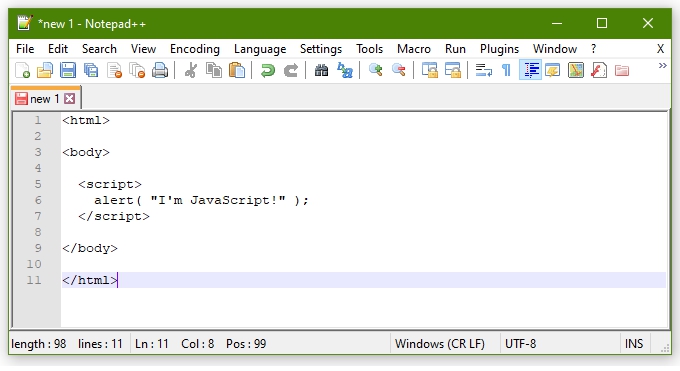
Task: Click the Paste clipboard icon
Action: [237, 70]
